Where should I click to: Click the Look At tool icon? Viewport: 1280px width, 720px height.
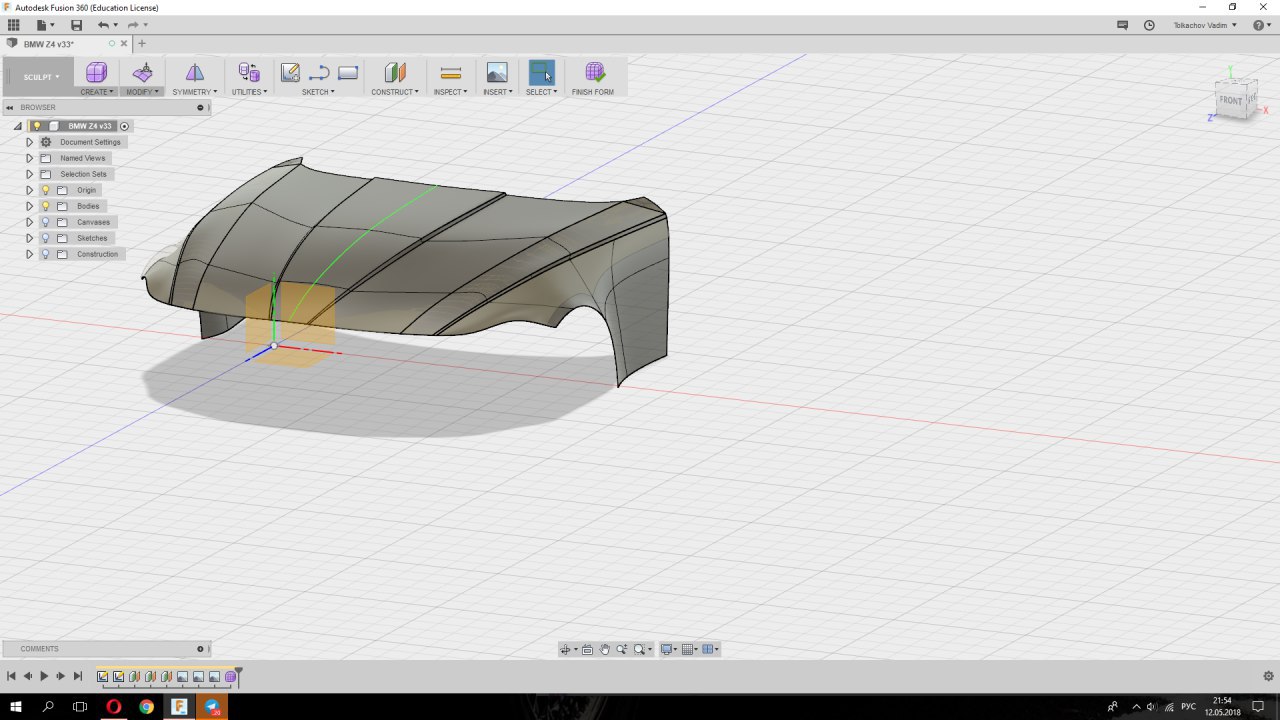[x=588, y=649]
